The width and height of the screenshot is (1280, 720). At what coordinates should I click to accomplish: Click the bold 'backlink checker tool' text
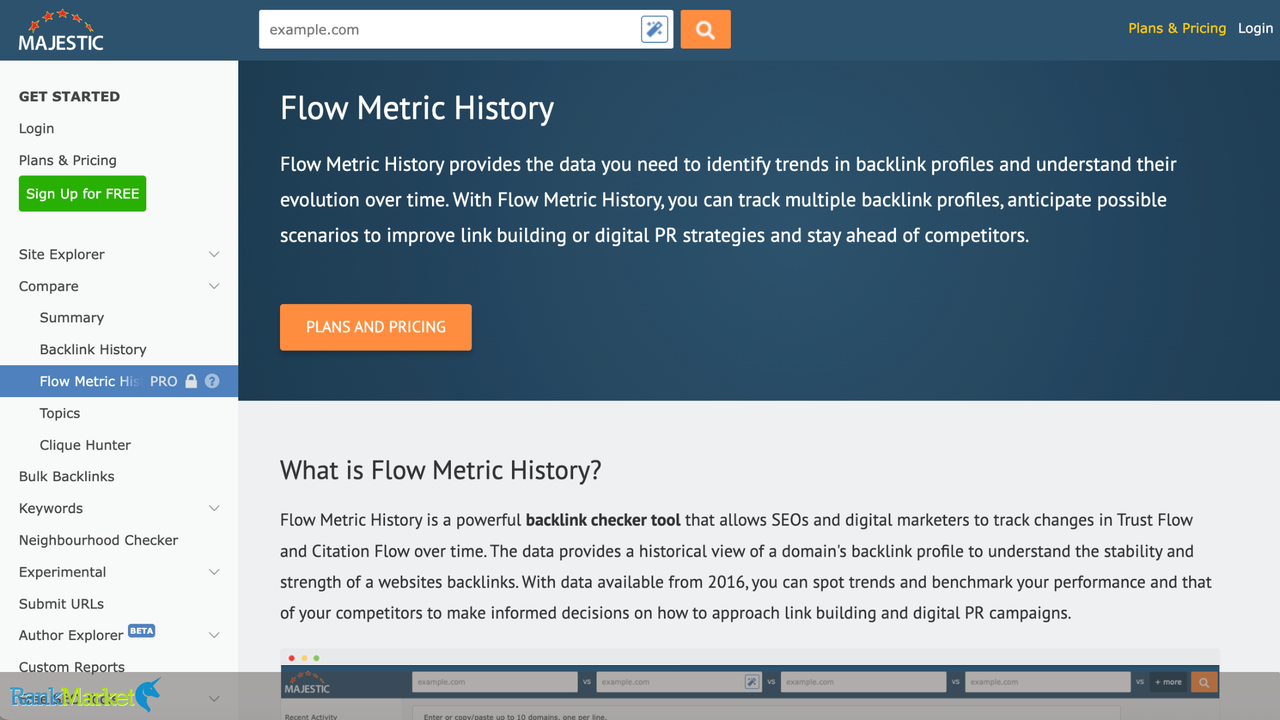coord(603,520)
